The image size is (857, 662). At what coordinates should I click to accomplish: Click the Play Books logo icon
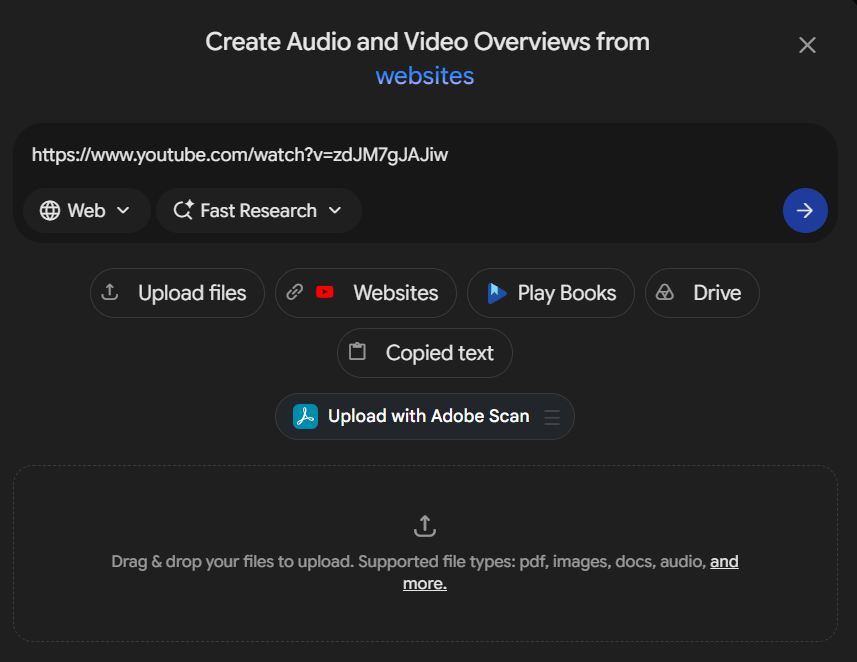[x=496, y=294]
